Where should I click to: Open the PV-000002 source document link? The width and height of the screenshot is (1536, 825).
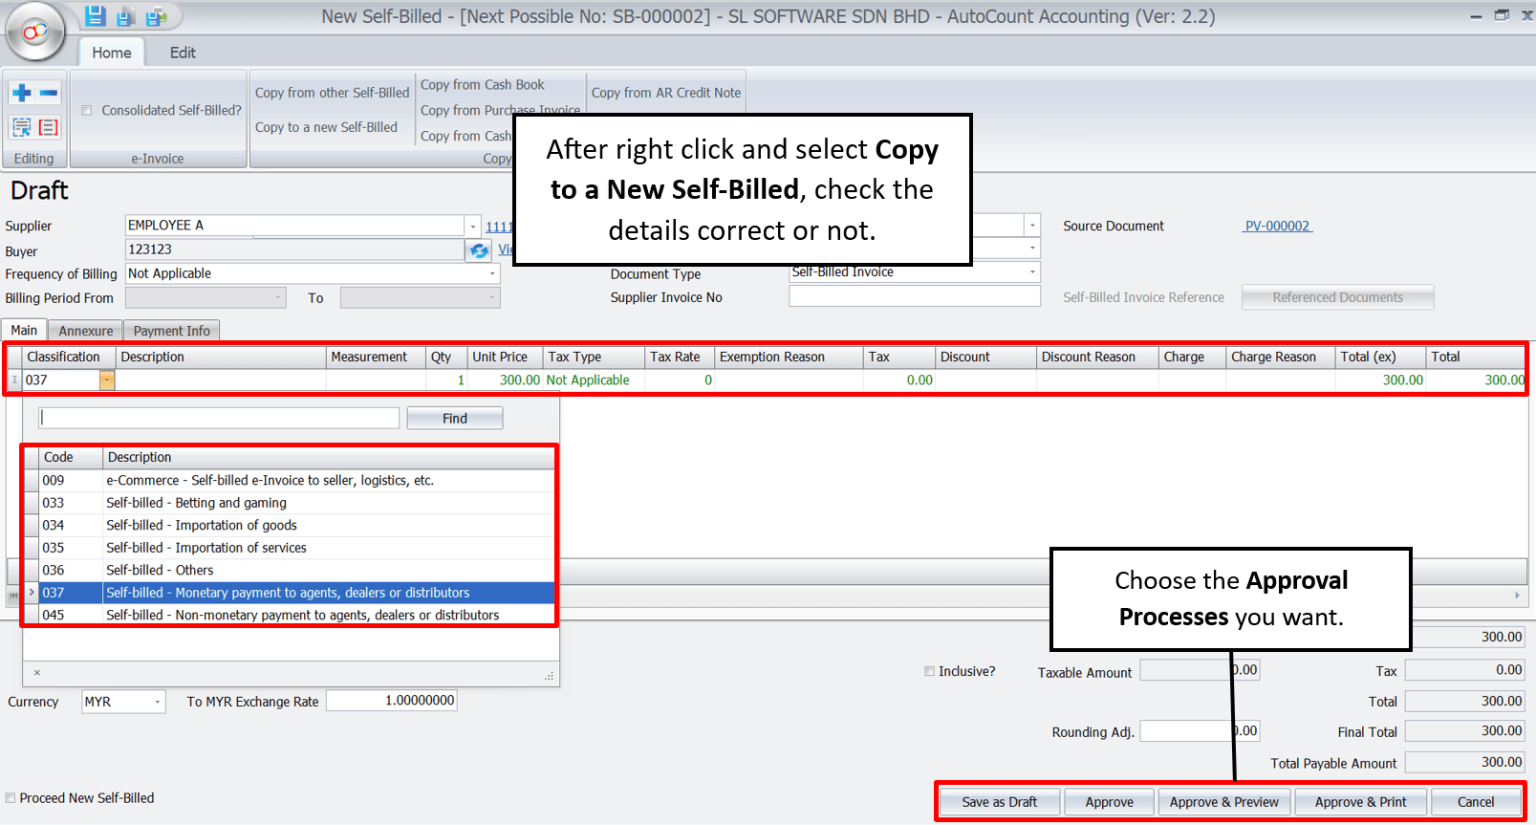pyautogui.click(x=1276, y=226)
